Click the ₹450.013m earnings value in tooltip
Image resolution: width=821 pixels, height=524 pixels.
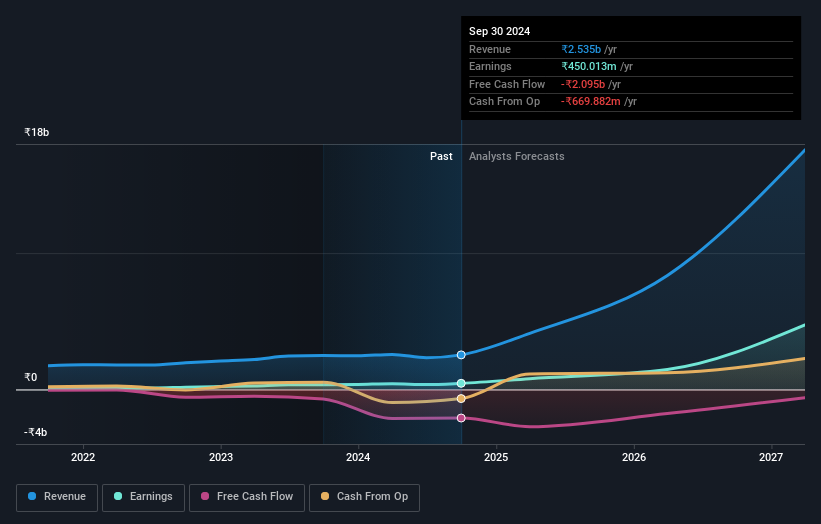tap(589, 66)
